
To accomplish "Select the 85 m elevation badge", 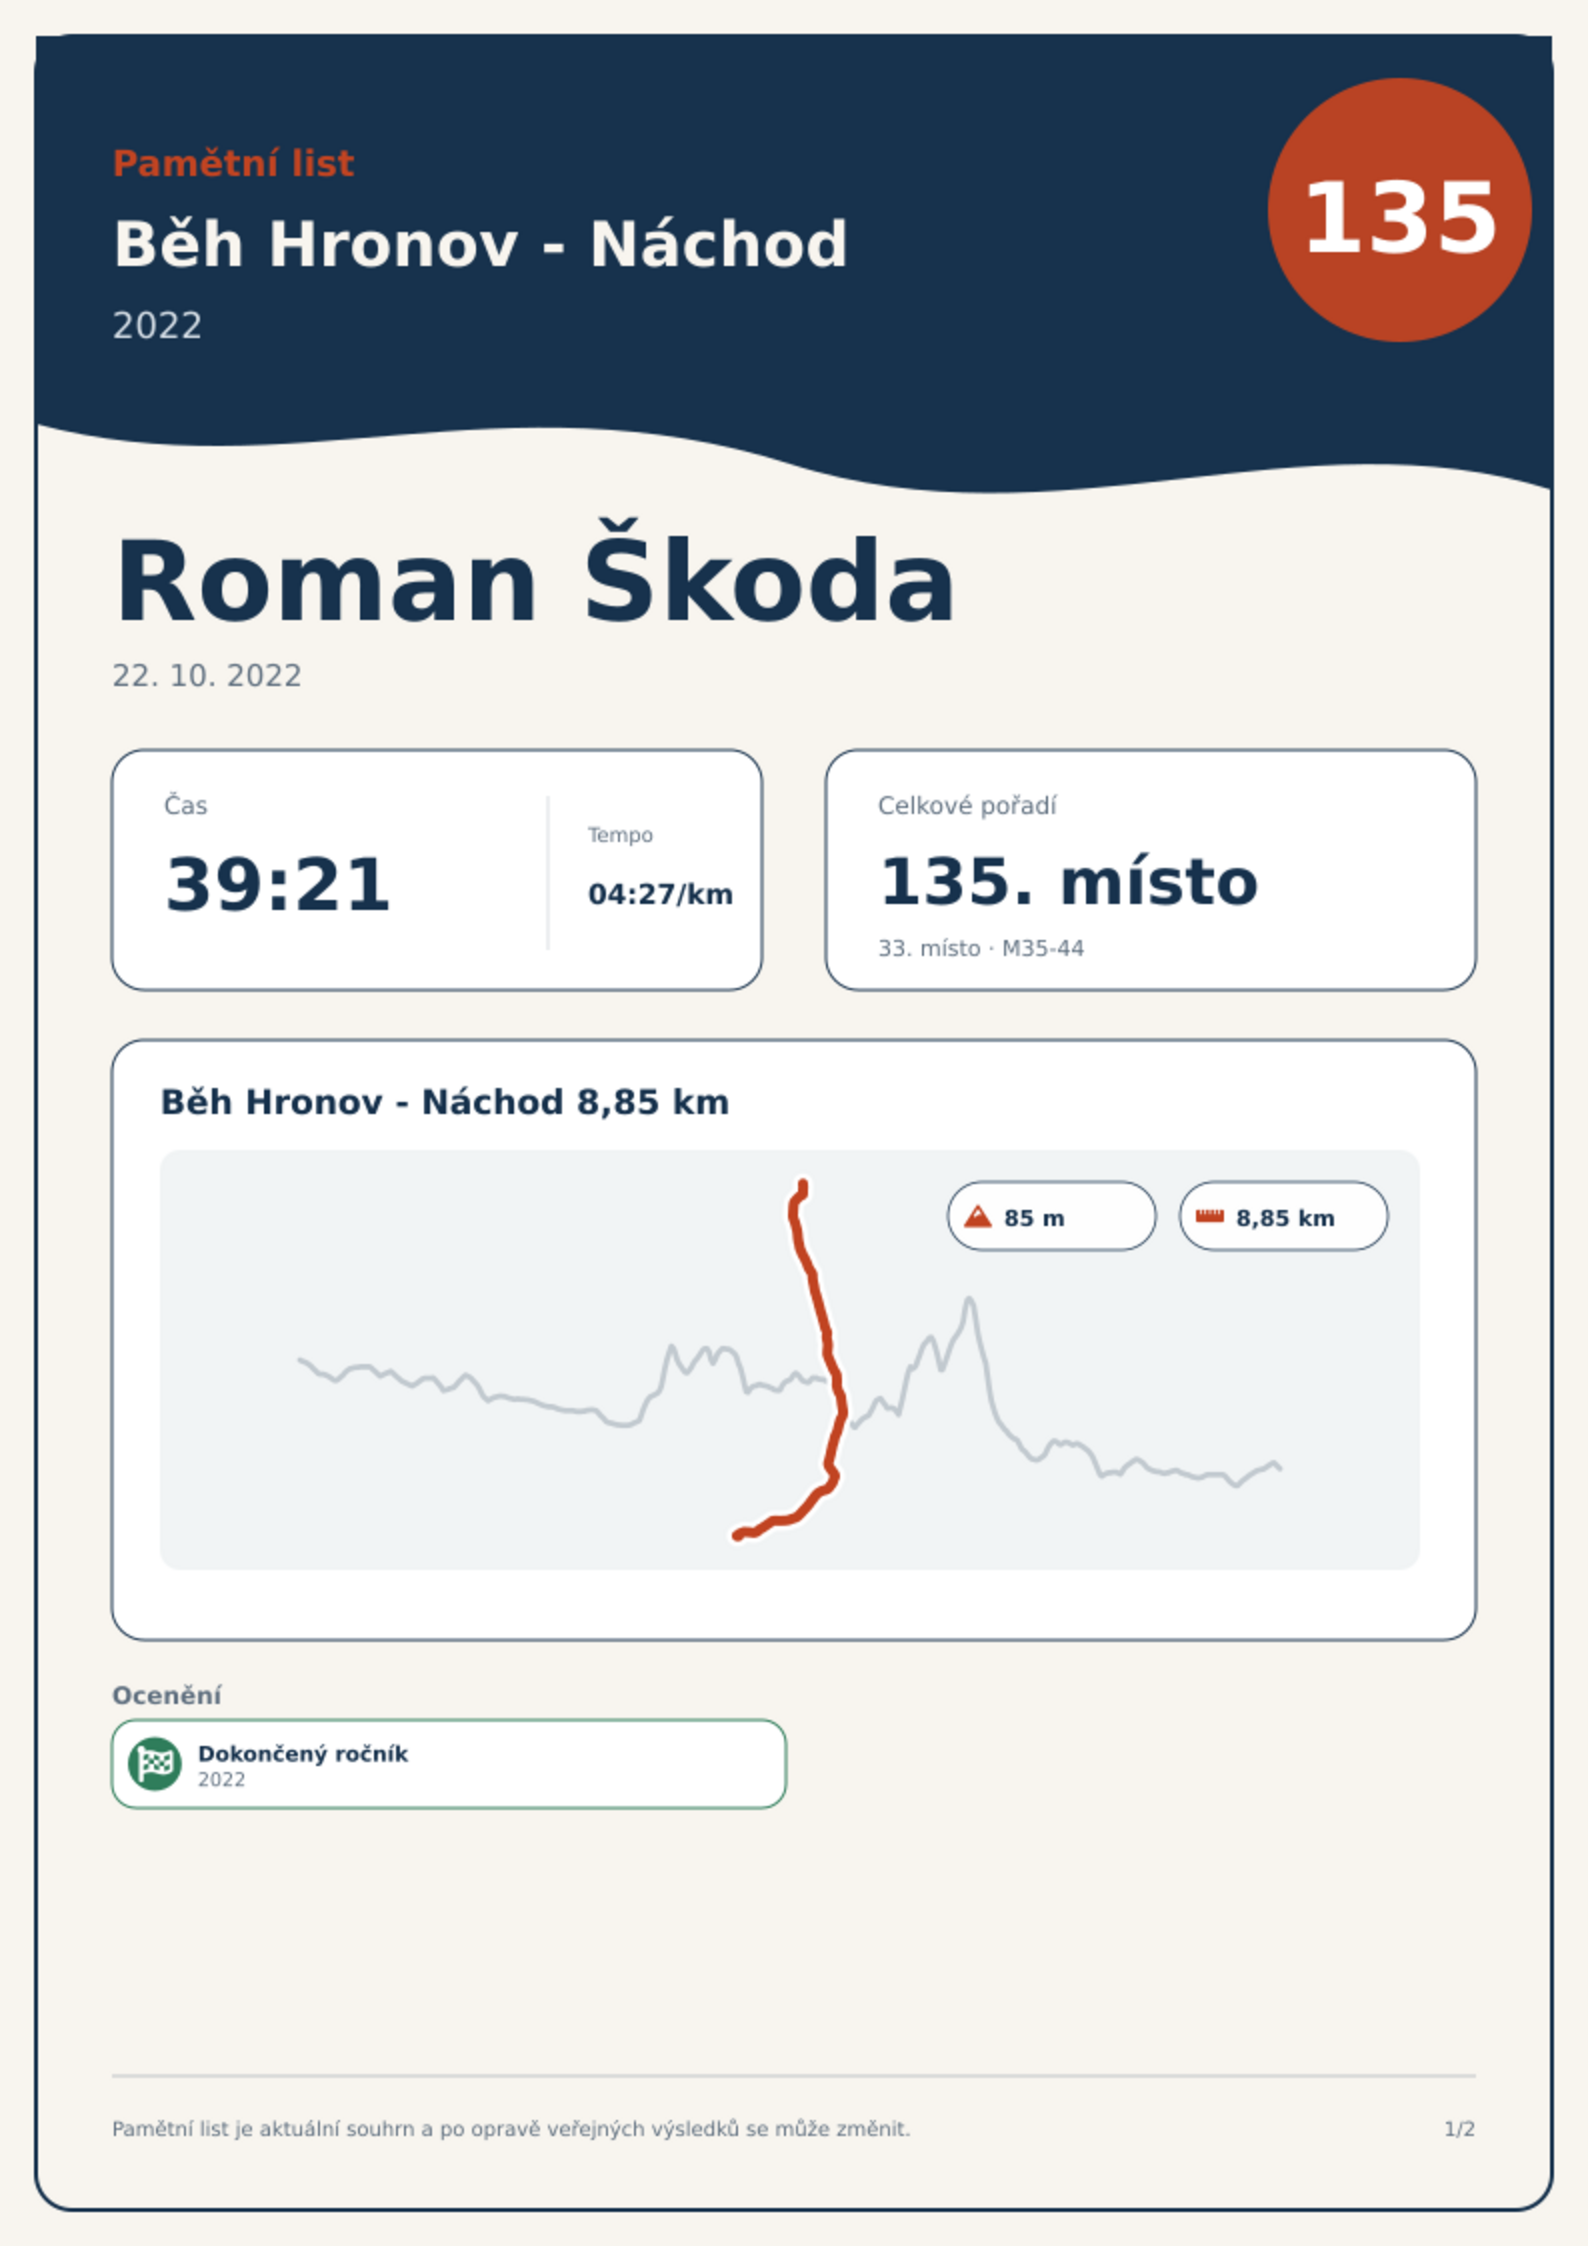I will click(x=1051, y=1216).
